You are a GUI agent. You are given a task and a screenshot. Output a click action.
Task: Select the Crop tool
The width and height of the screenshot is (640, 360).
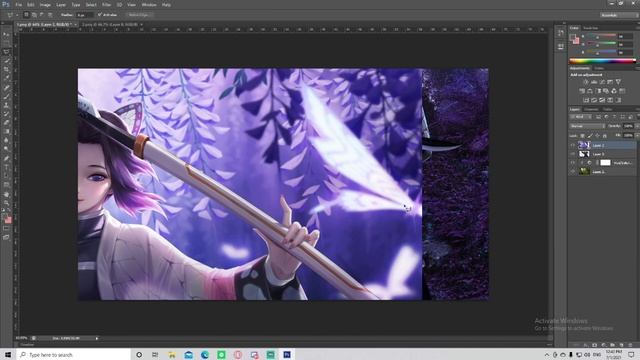click(x=6, y=69)
